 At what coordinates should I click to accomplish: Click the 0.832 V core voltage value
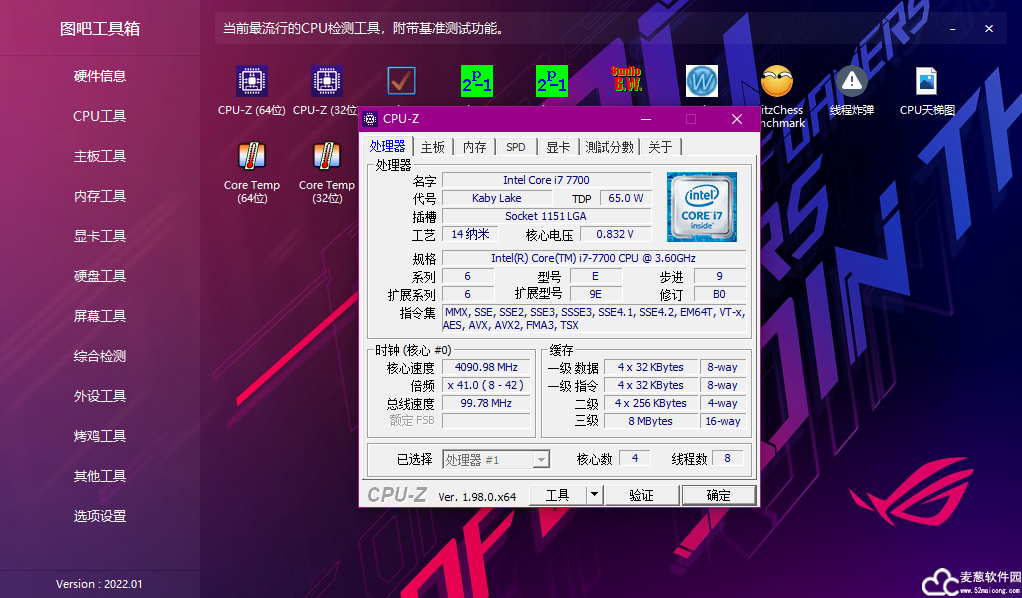pos(615,234)
